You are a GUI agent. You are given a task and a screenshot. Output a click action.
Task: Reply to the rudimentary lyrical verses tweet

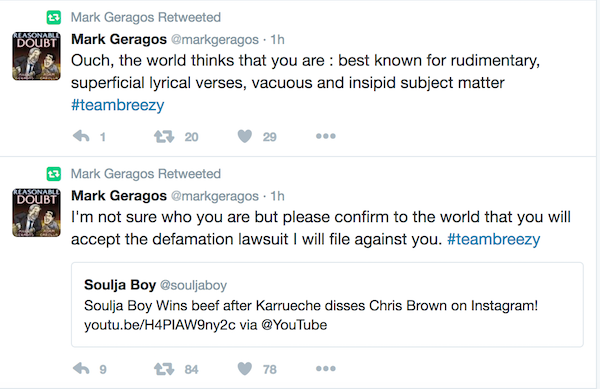(81, 136)
